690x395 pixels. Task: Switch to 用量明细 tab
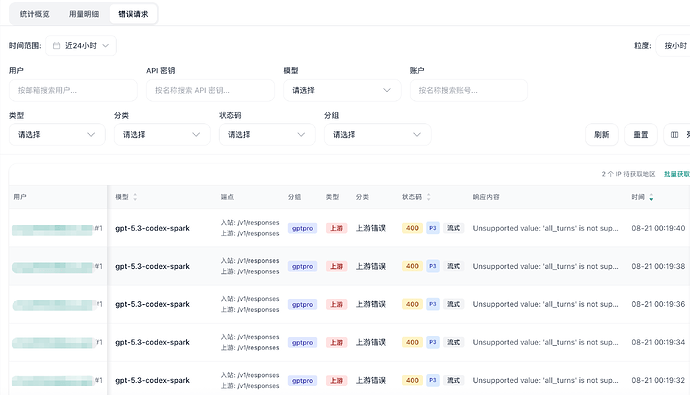click(84, 14)
